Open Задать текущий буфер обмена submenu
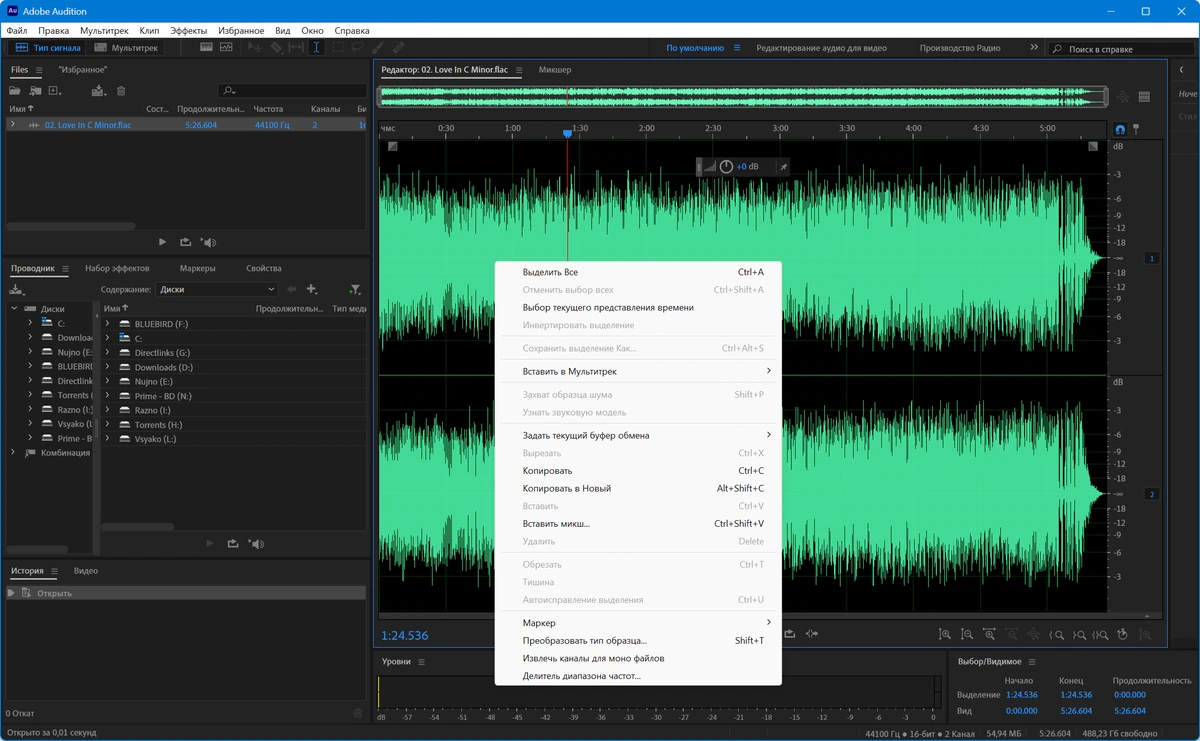Screen dimensions: 1200x741 [x=638, y=435]
